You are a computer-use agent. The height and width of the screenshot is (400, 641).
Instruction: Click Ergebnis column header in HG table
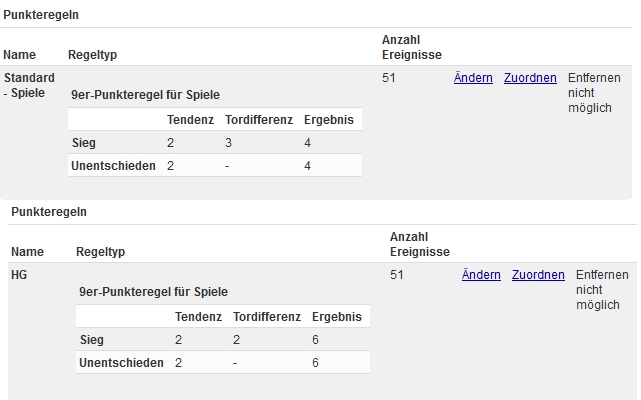point(337,317)
